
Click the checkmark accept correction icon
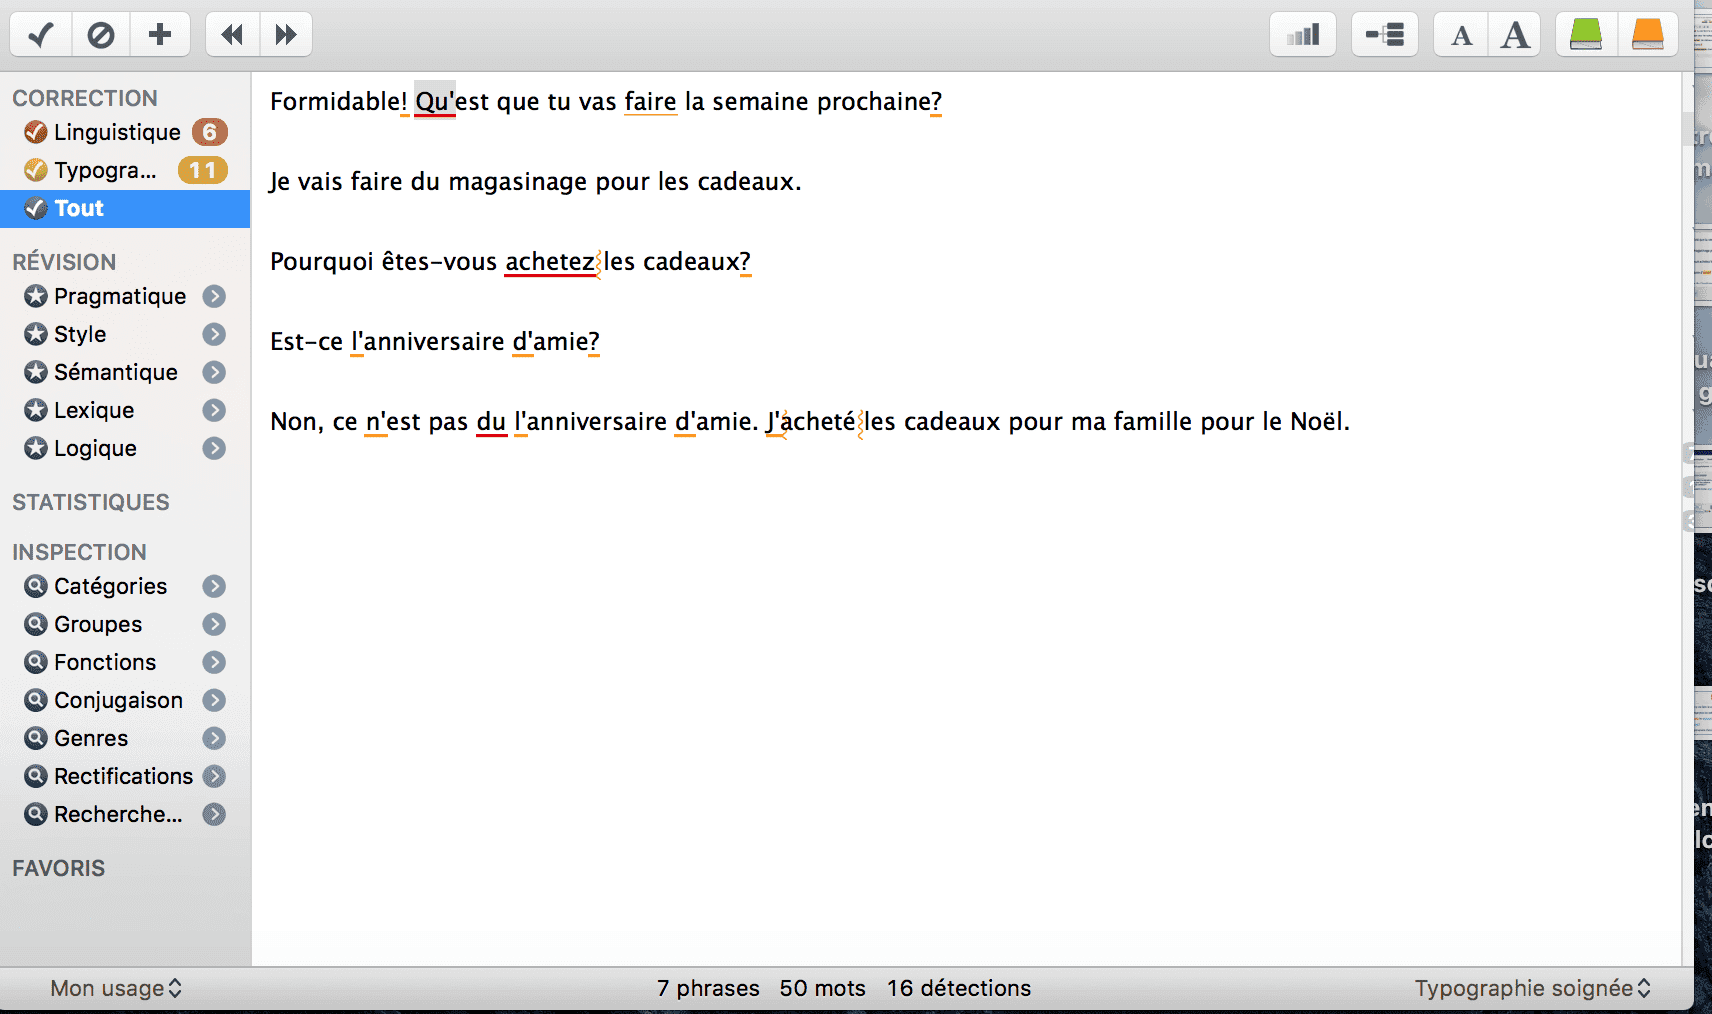coord(40,35)
